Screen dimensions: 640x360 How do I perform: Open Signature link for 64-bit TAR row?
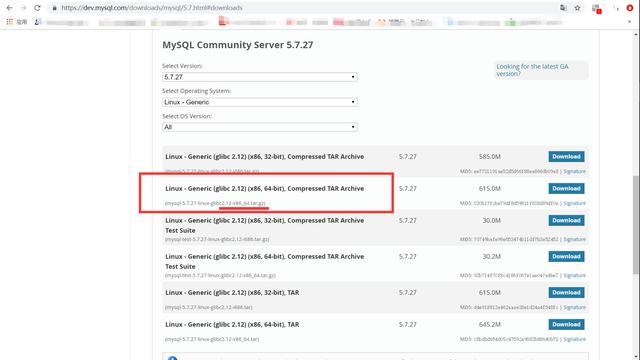click(x=574, y=339)
